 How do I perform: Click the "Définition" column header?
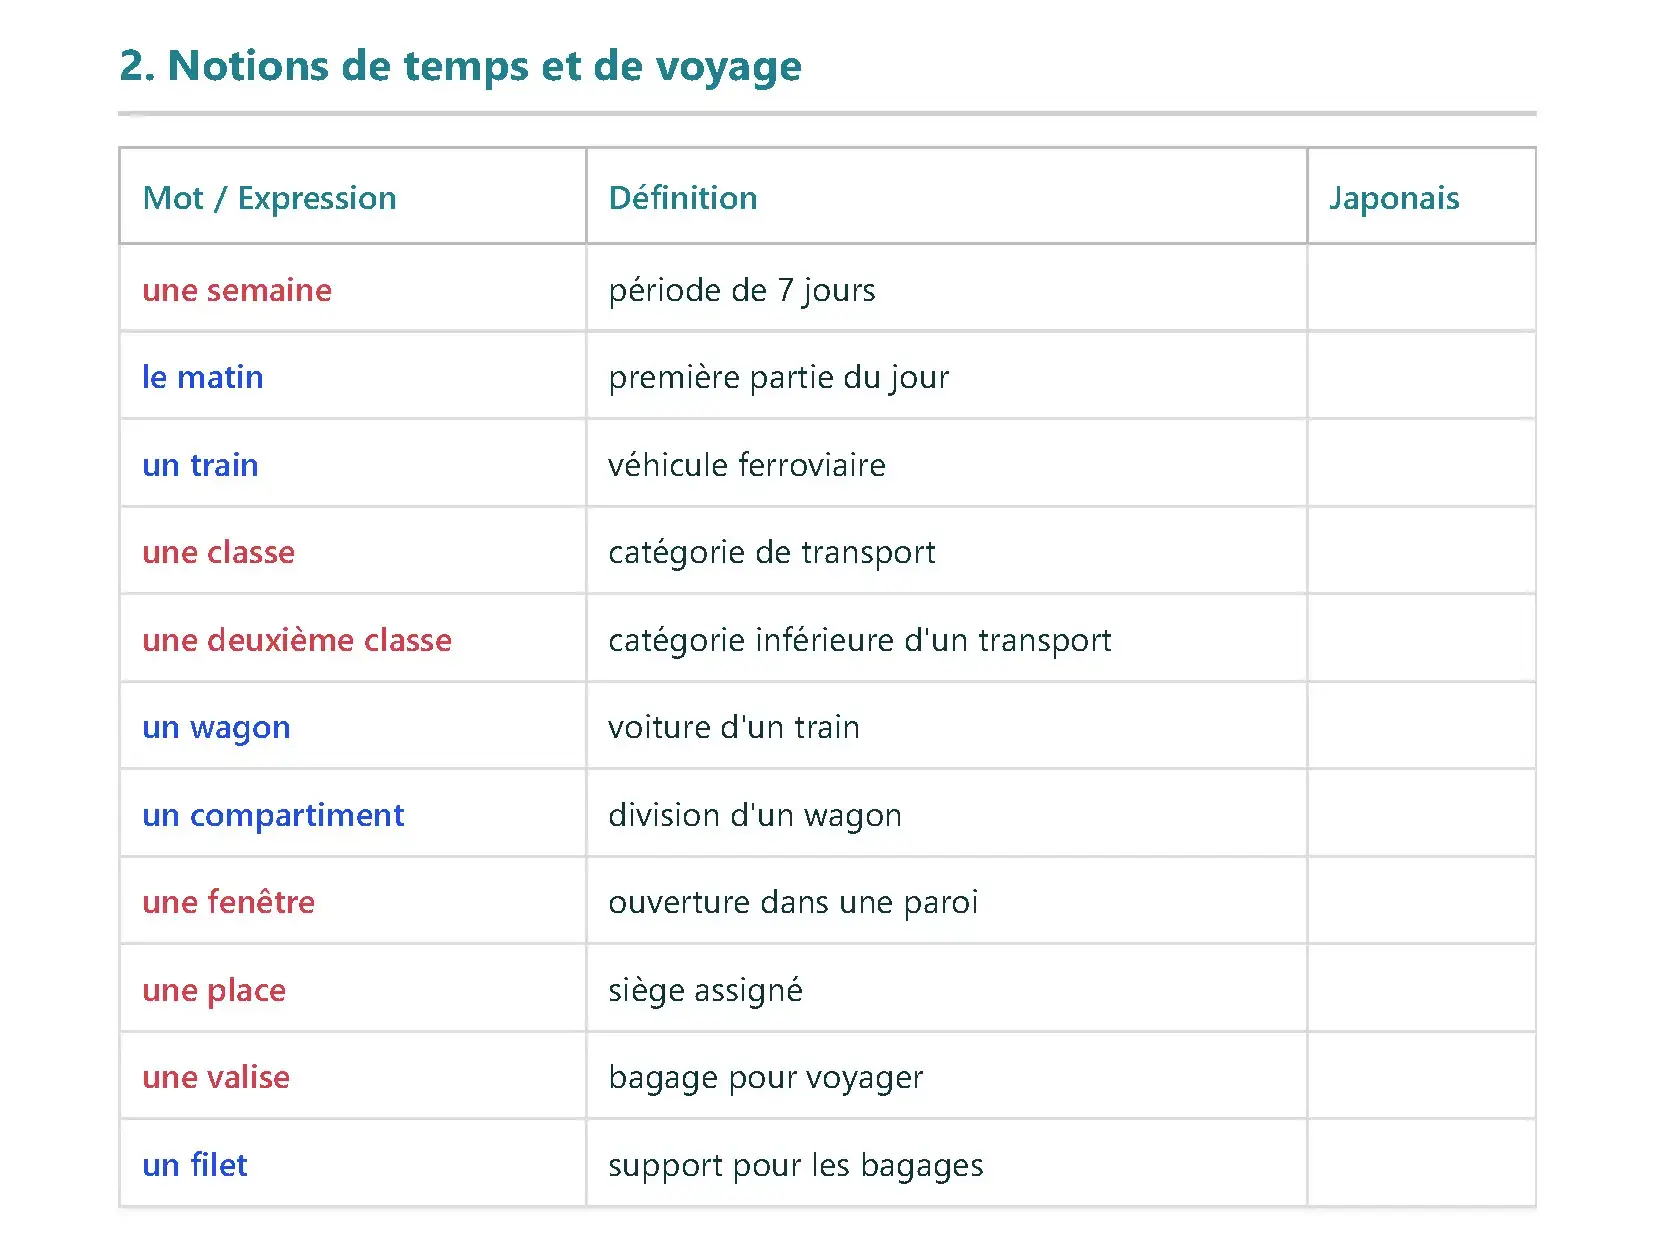(x=683, y=198)
